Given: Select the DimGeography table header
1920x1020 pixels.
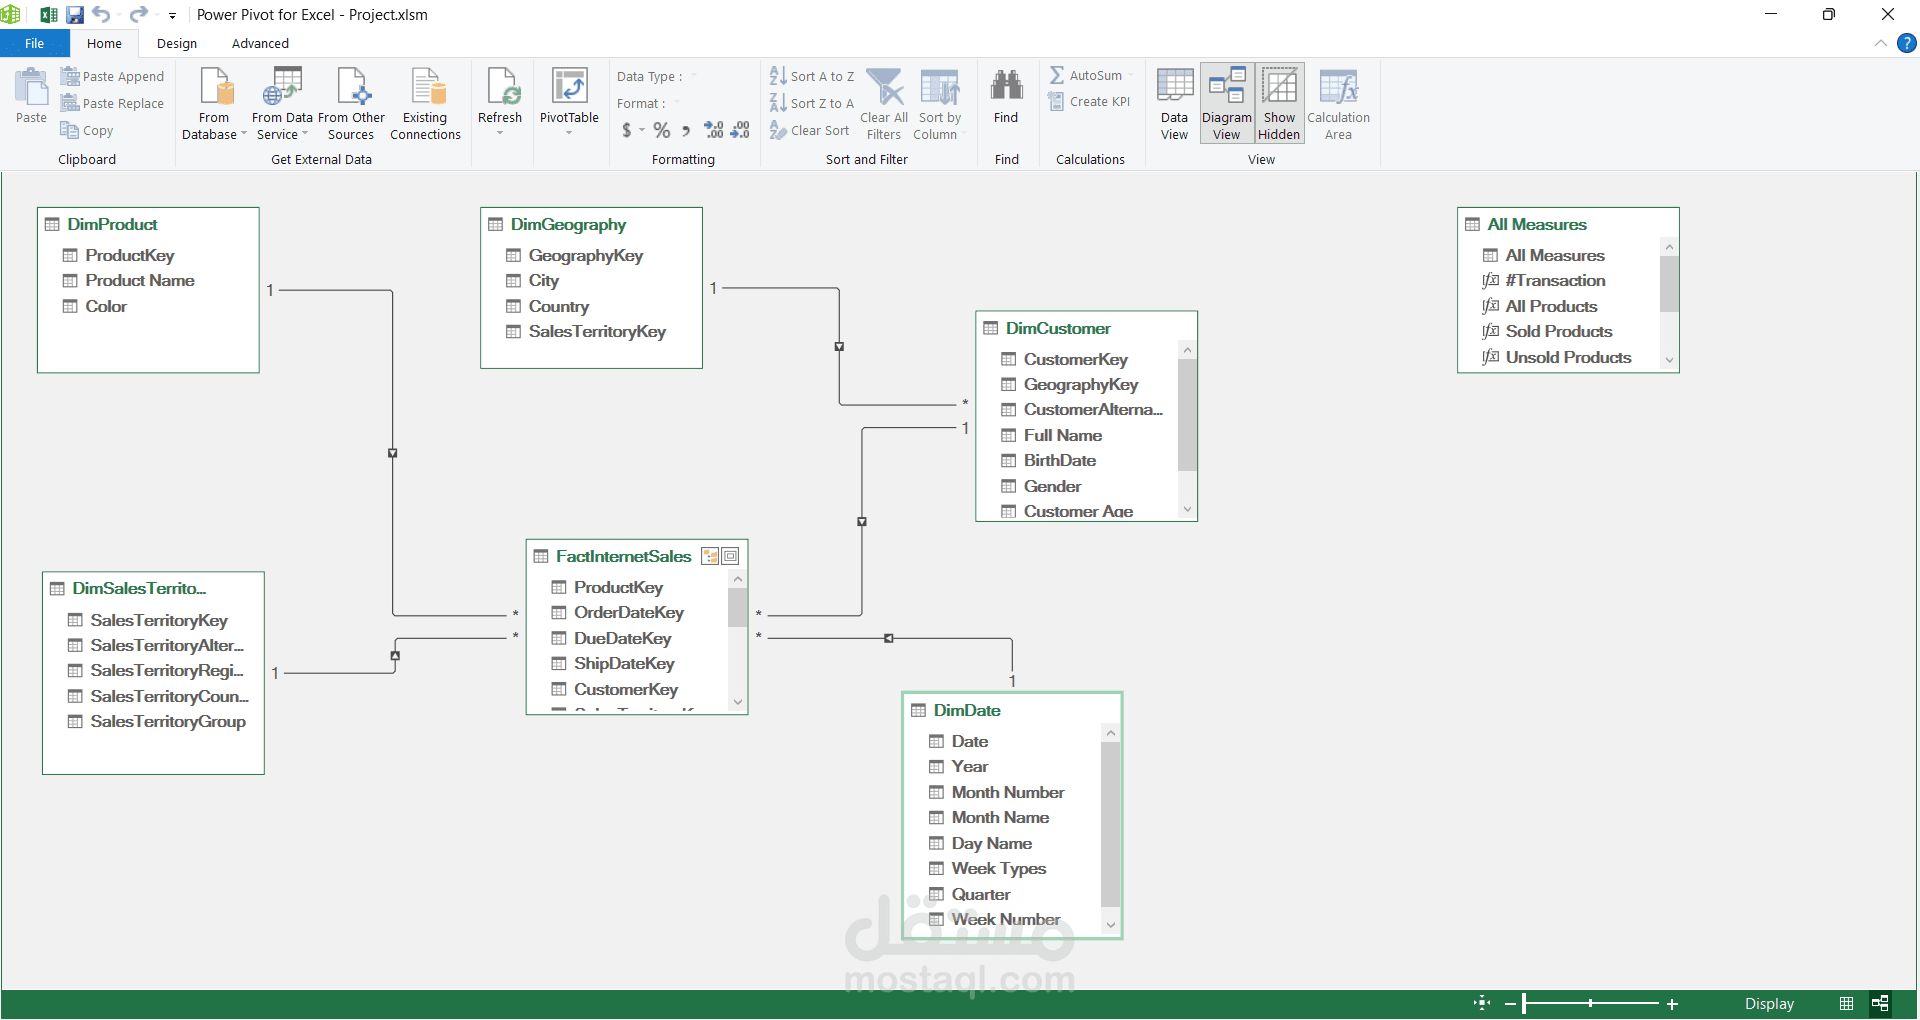Looking at the screenshot, I should pos(591,224).
